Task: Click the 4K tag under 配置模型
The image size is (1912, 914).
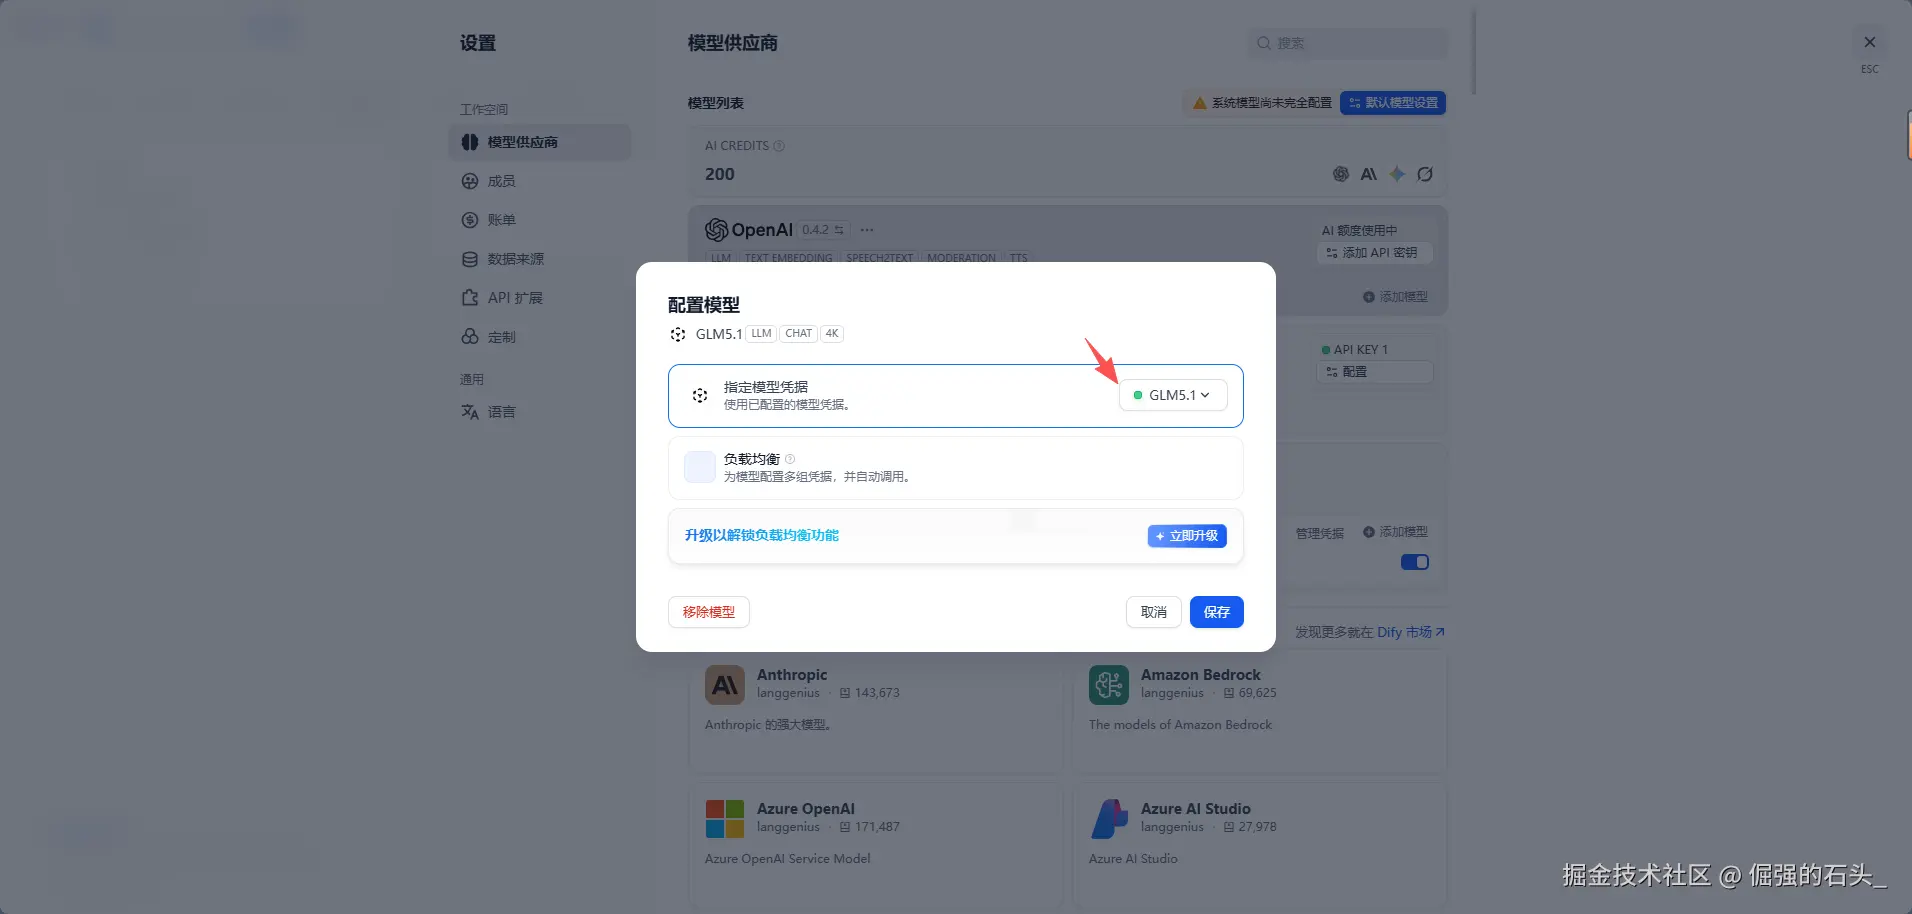Action: [832, 334]
